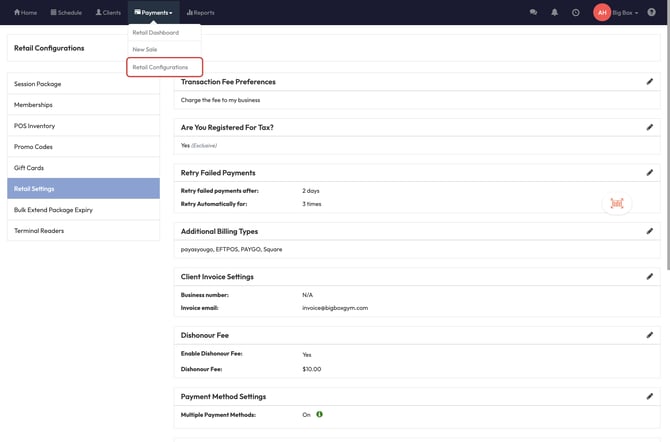Edit Additional Billing Types via pencil
The height and width of the screenshot is (442, 670).
[x=649, y=231]
